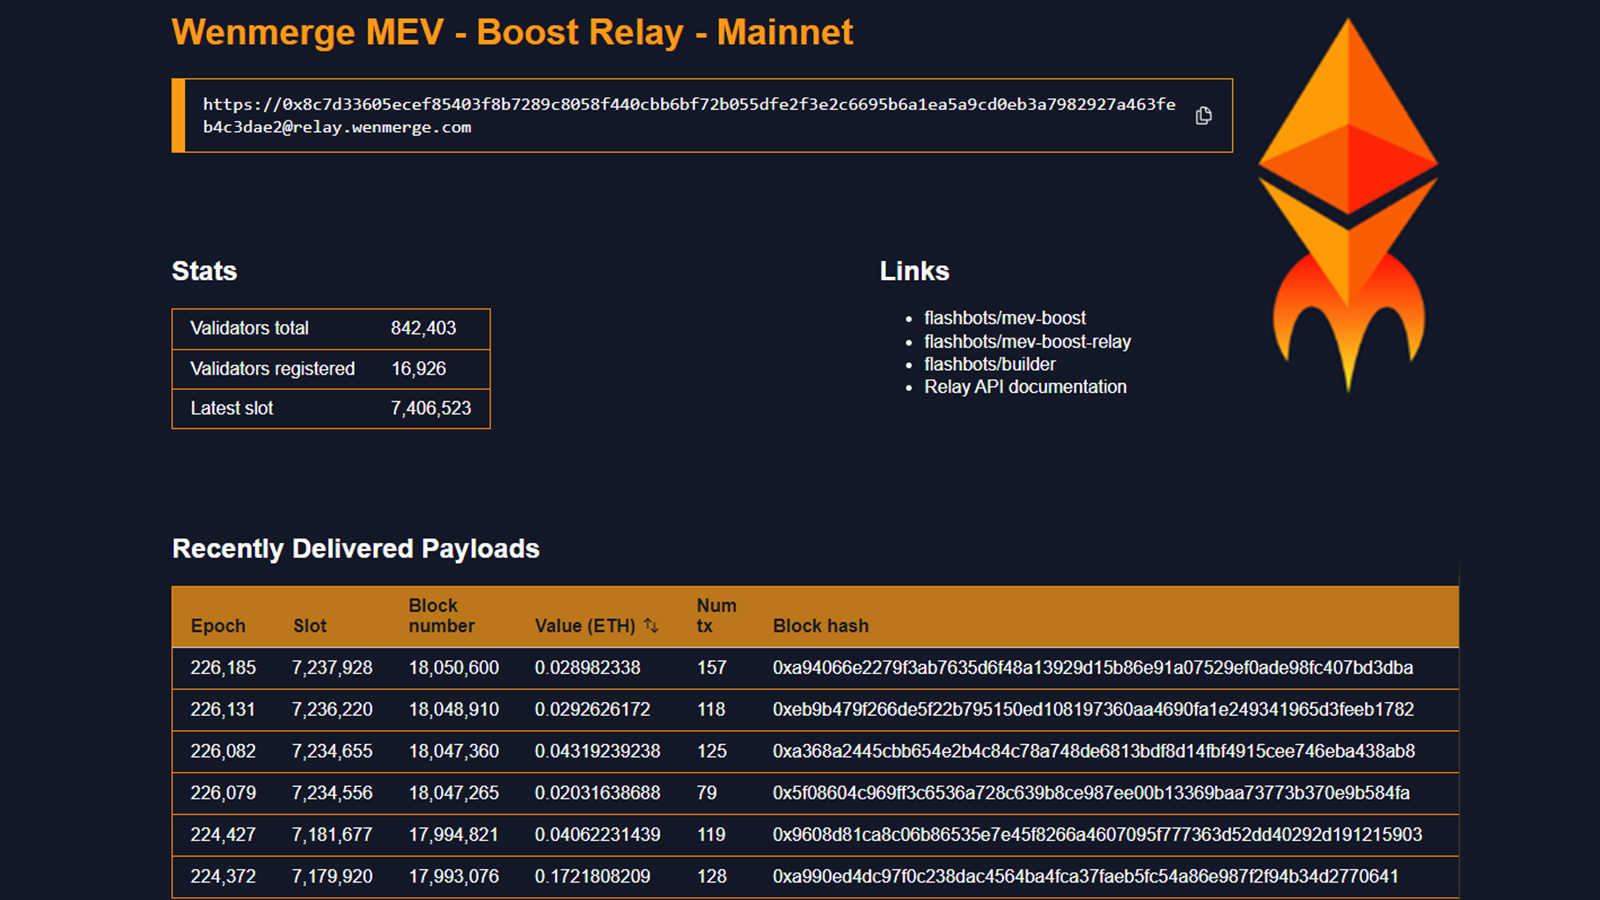Image resolution: width=1600 pixels, height=900 pixels.
Task: Click slot 7,237,928 in the payloads table
Action: (x=332, y=668)
